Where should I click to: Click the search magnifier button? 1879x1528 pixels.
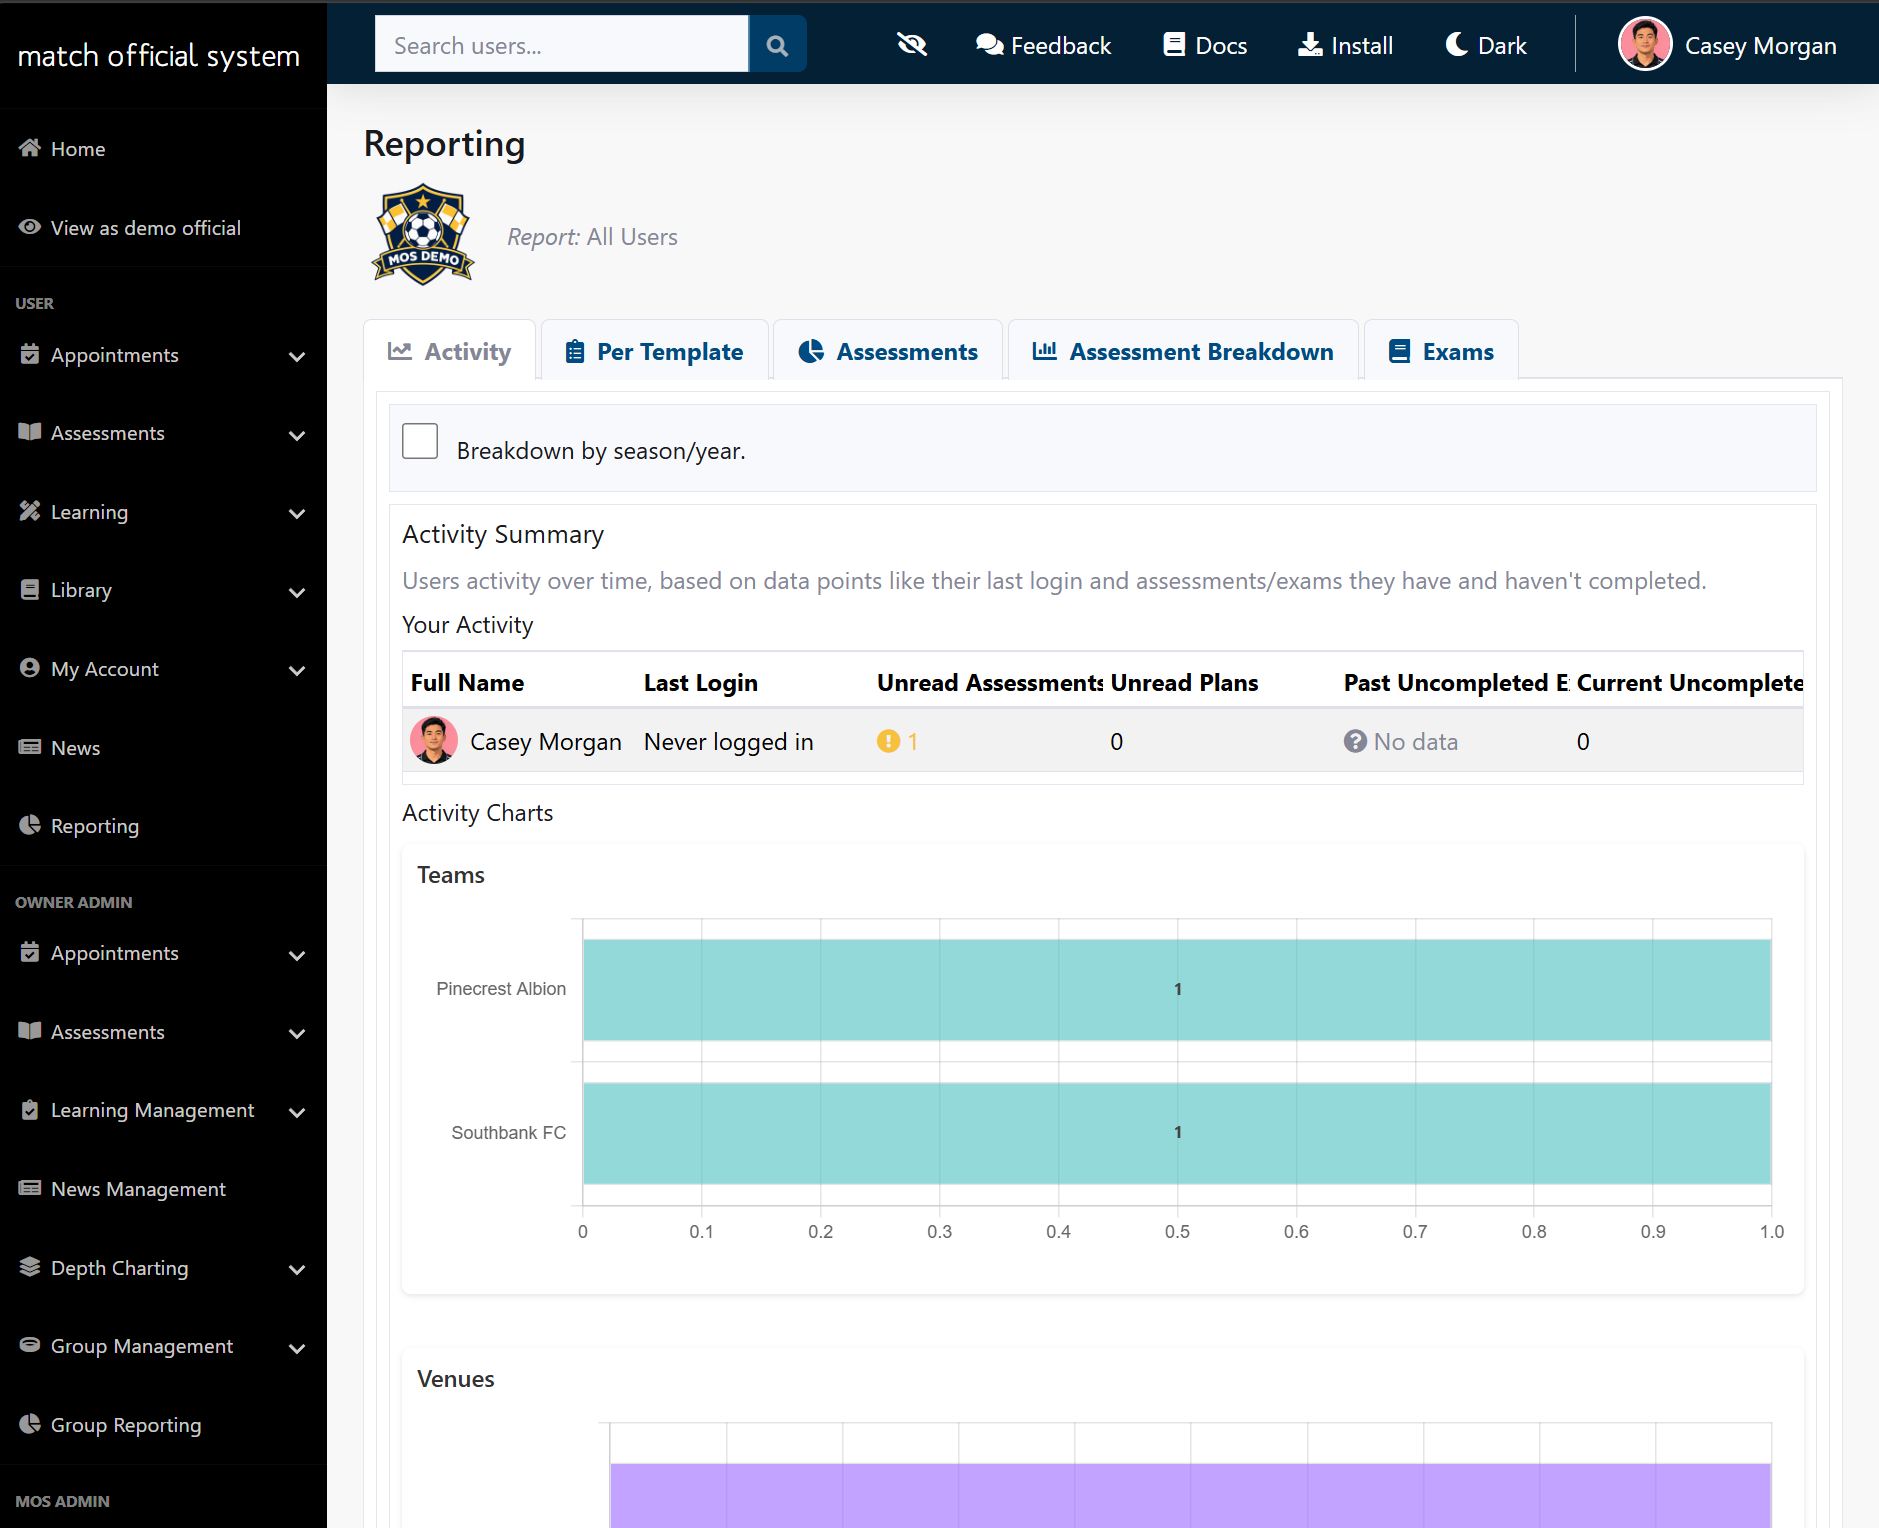pyautogui.click(x=777, y=45)
